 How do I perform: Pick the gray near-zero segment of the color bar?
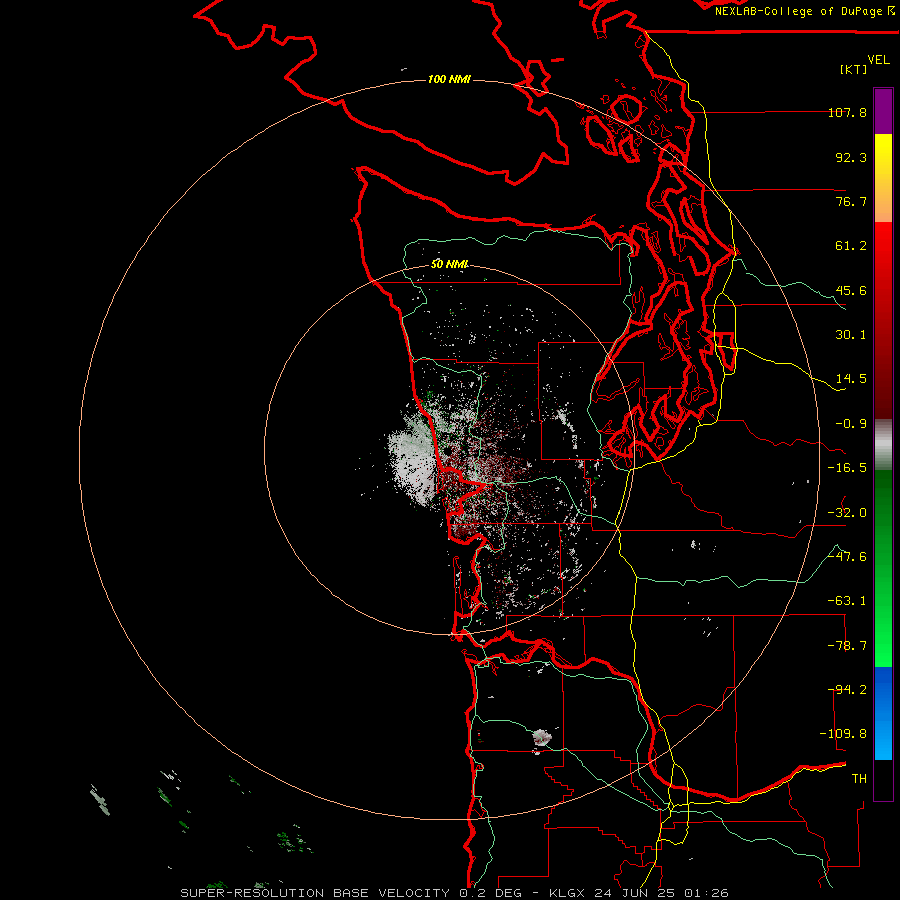[x=883, y=445]
